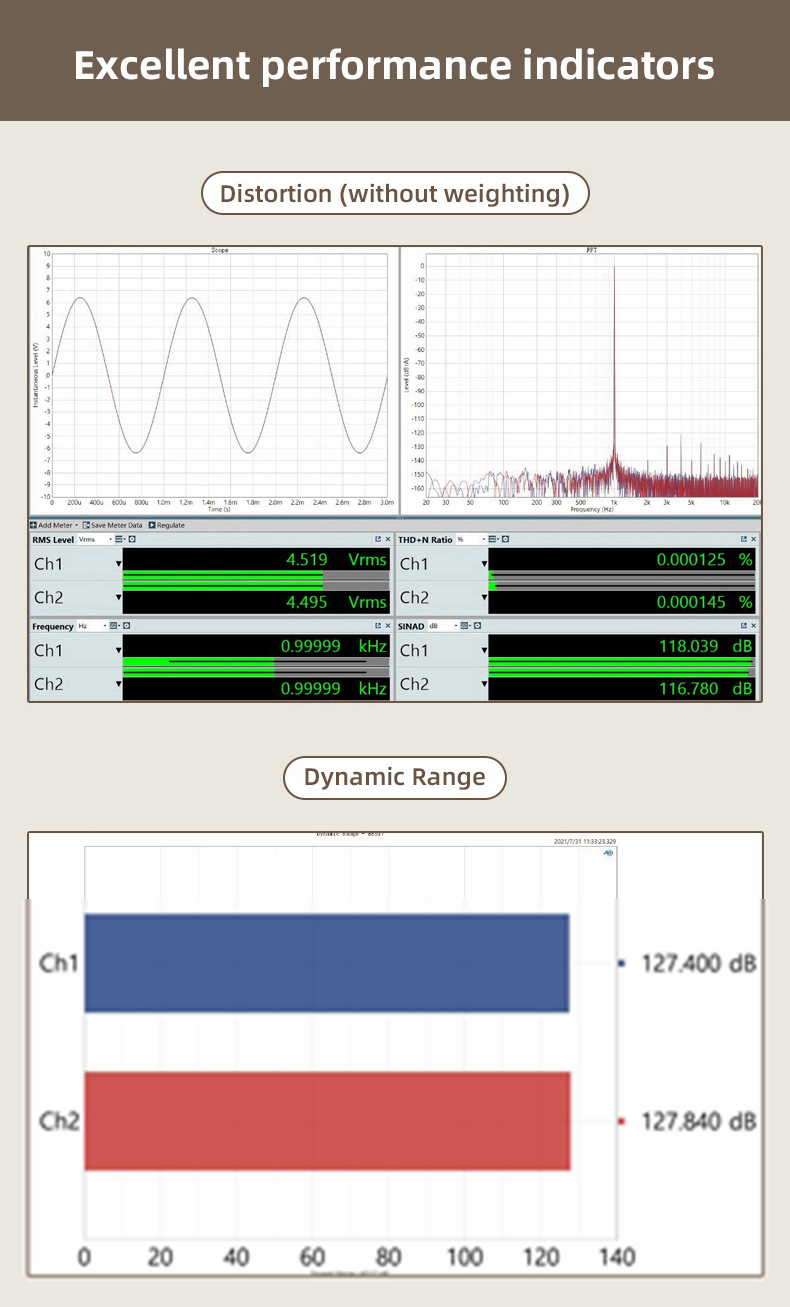This screenshot has width=790, height=1307.
Task: Click the RMS Level meter settings icon
Action: pos(131,540)
